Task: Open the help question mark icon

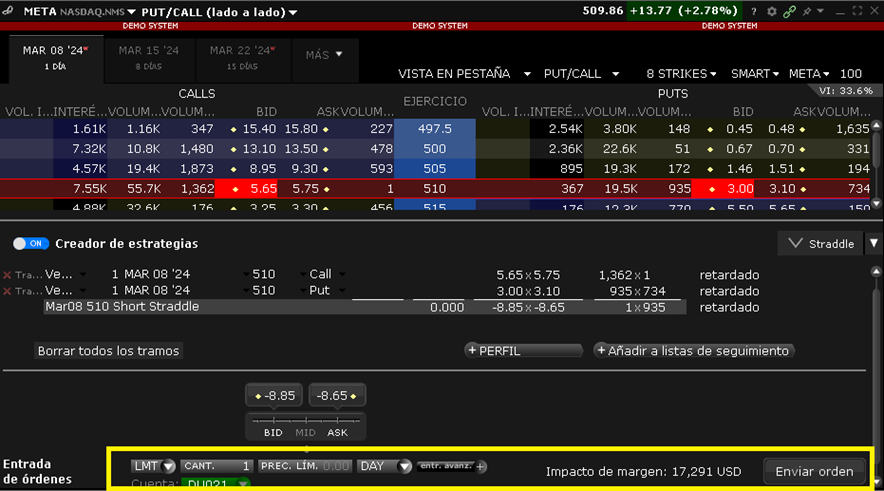Action: [754, 12]
